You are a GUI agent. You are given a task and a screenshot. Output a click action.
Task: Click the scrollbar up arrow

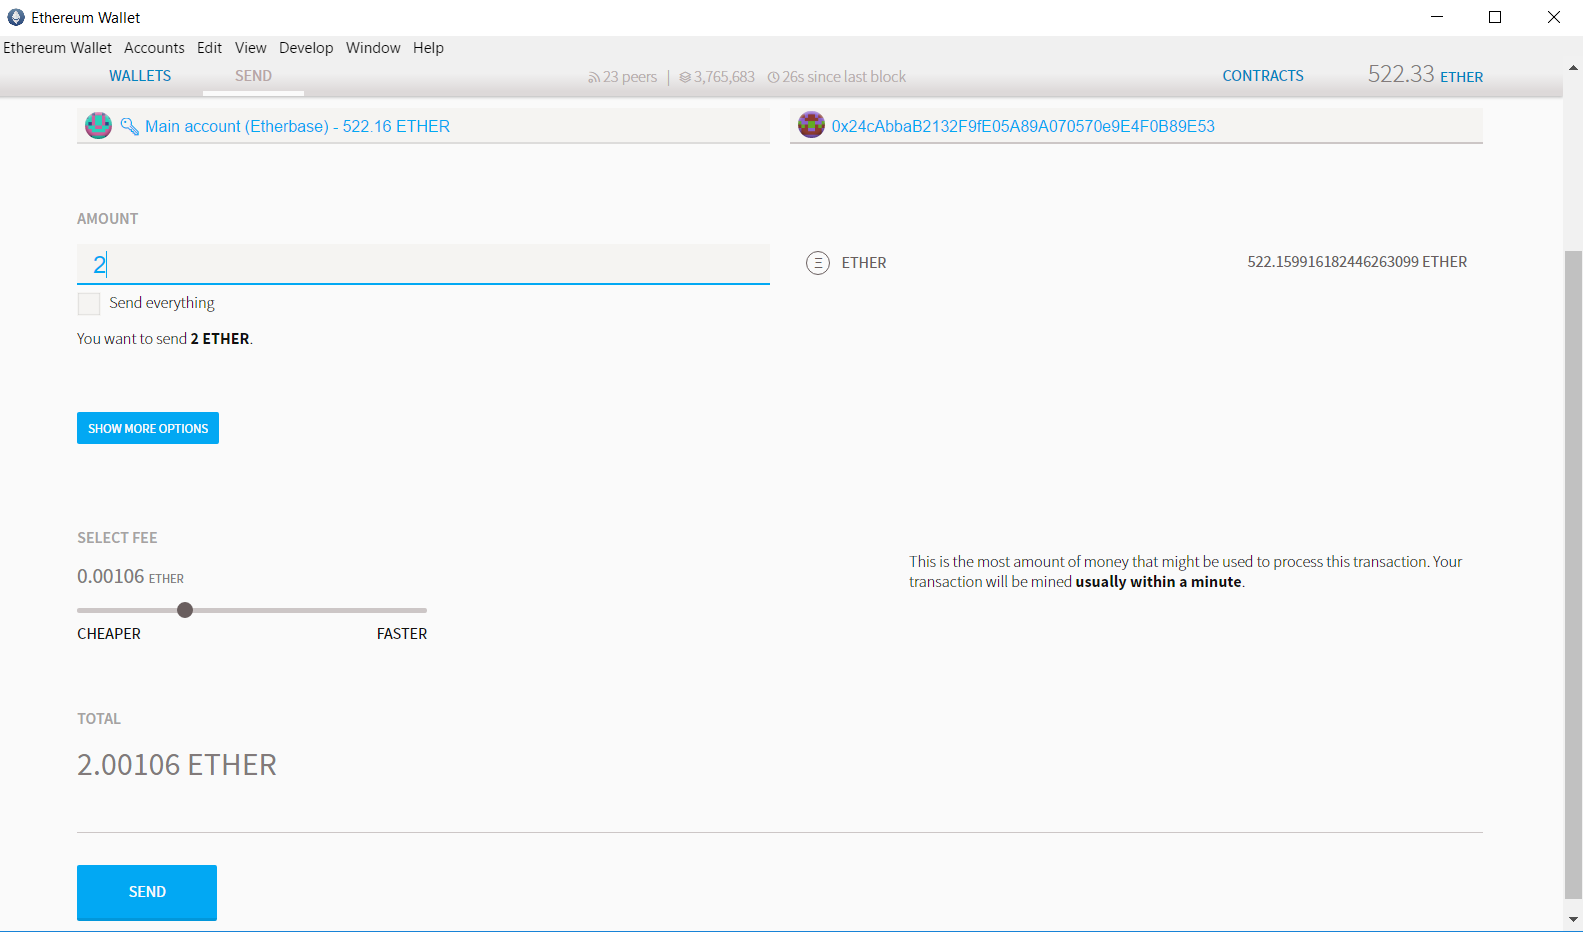pos(1573,68)
